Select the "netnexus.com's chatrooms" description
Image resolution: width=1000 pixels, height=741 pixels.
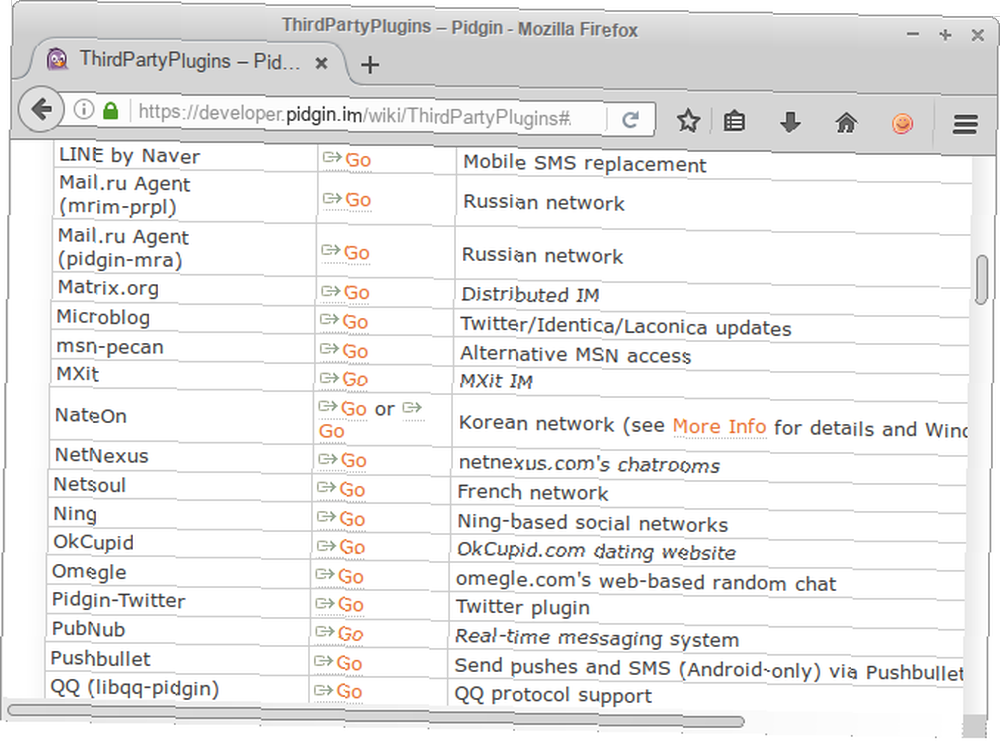(x=590, y=464)
